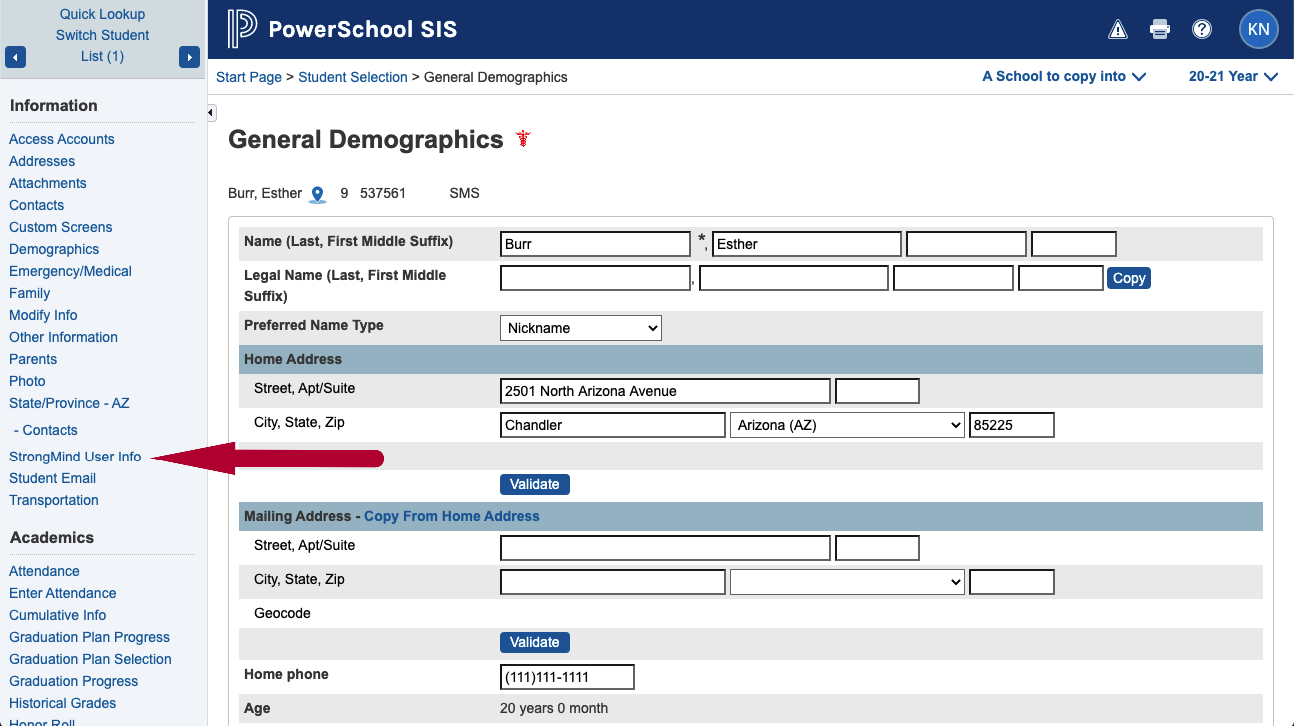Image resolution: width=1294 pixels, height=726 pixels.
Task: Open Graduation Plan Selection link
Action: pos(90,659)
